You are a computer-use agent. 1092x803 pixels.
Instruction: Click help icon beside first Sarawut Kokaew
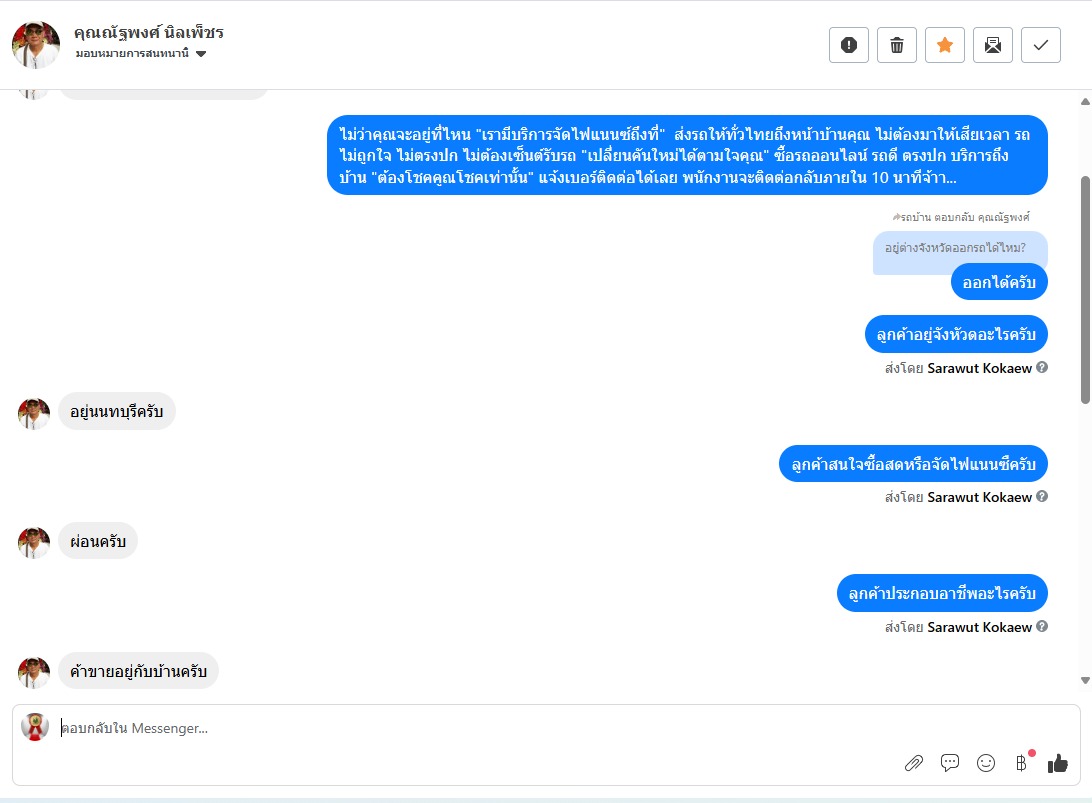tap(1042, 368)
